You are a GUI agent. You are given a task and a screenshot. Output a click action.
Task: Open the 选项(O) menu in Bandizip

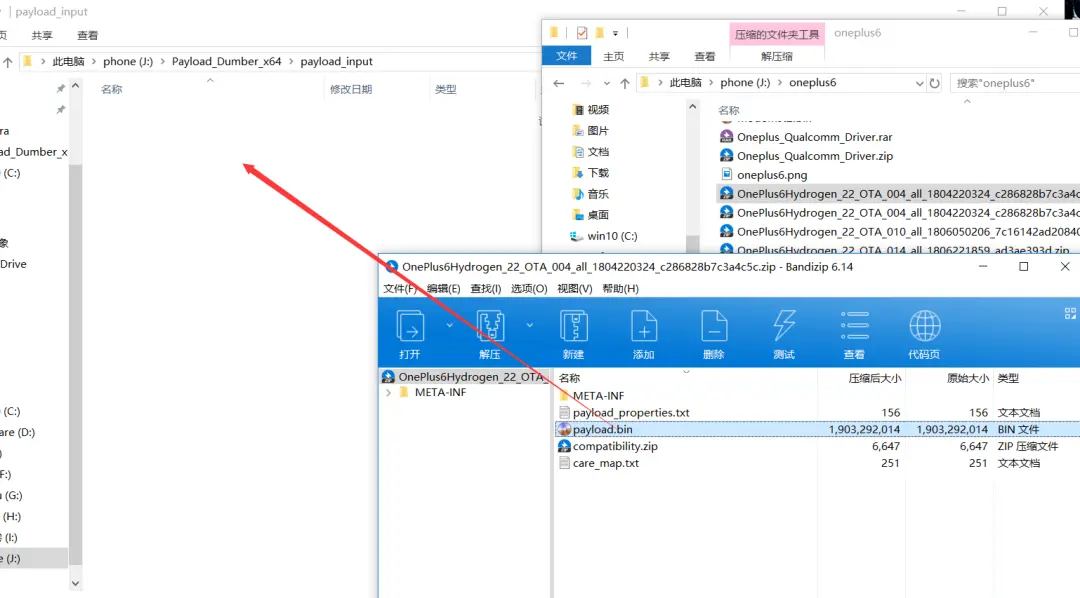coord(529,289)
